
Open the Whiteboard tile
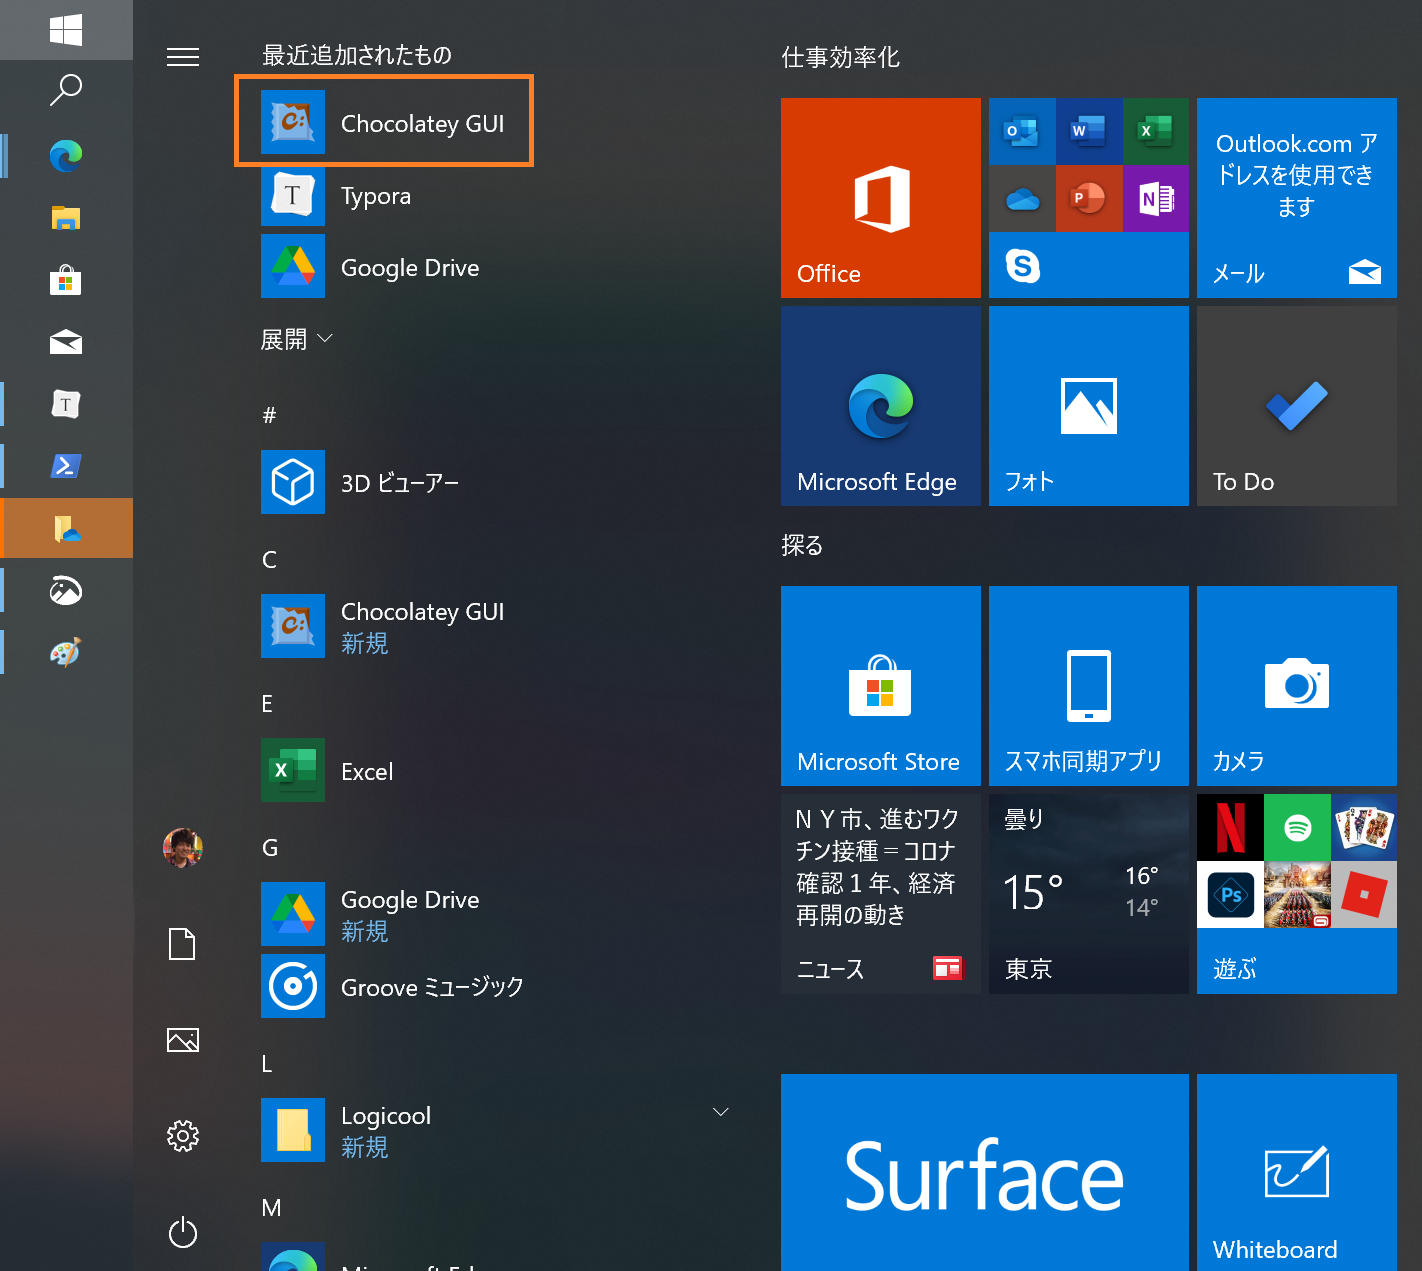1297,1172
